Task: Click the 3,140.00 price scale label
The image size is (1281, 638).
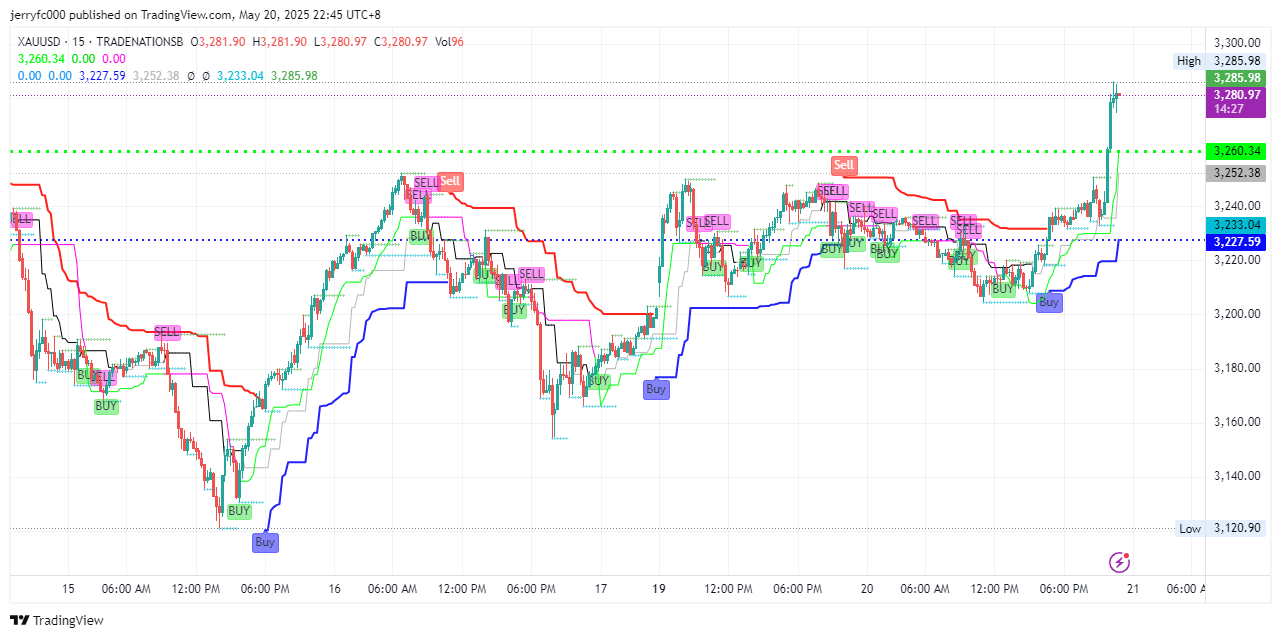Action: (1236, 476)
